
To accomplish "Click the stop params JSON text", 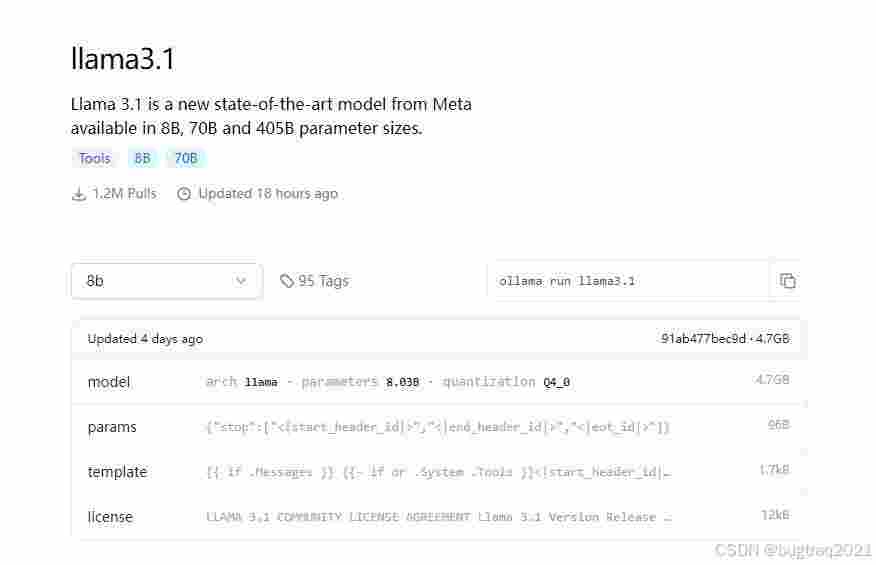I will [x=437, y=428].
